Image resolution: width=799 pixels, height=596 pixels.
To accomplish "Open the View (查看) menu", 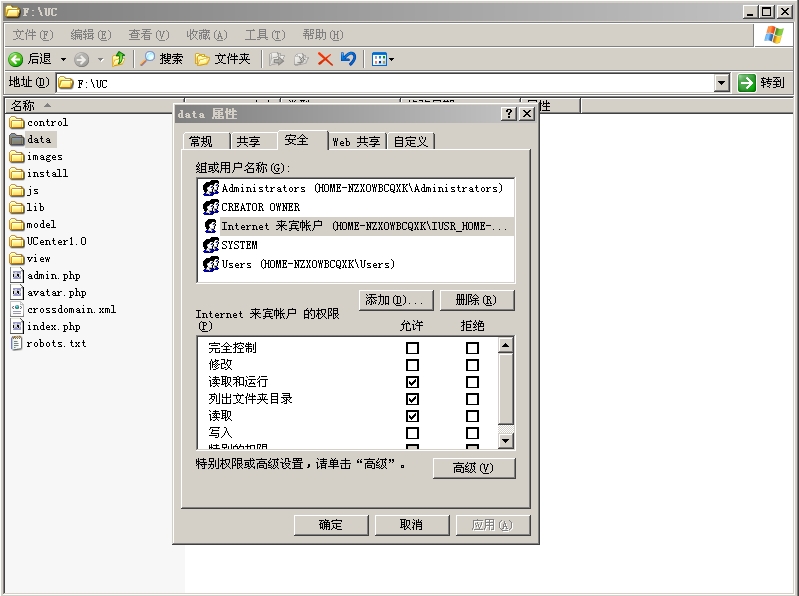I will click(148, 35).
